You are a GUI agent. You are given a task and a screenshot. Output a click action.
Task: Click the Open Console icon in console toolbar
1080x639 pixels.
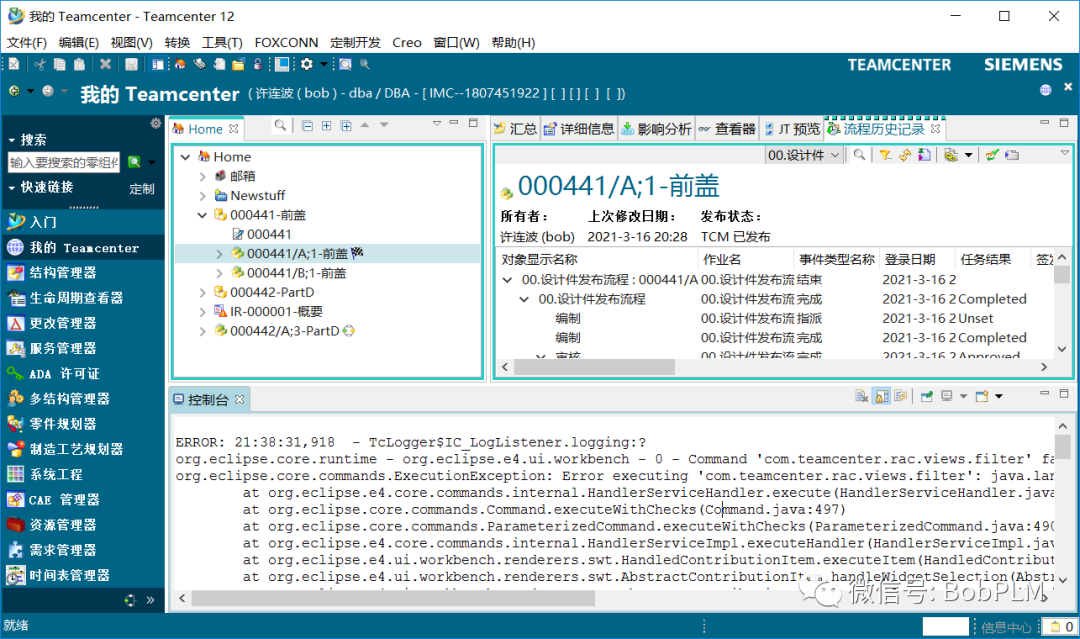click(982, 396)
